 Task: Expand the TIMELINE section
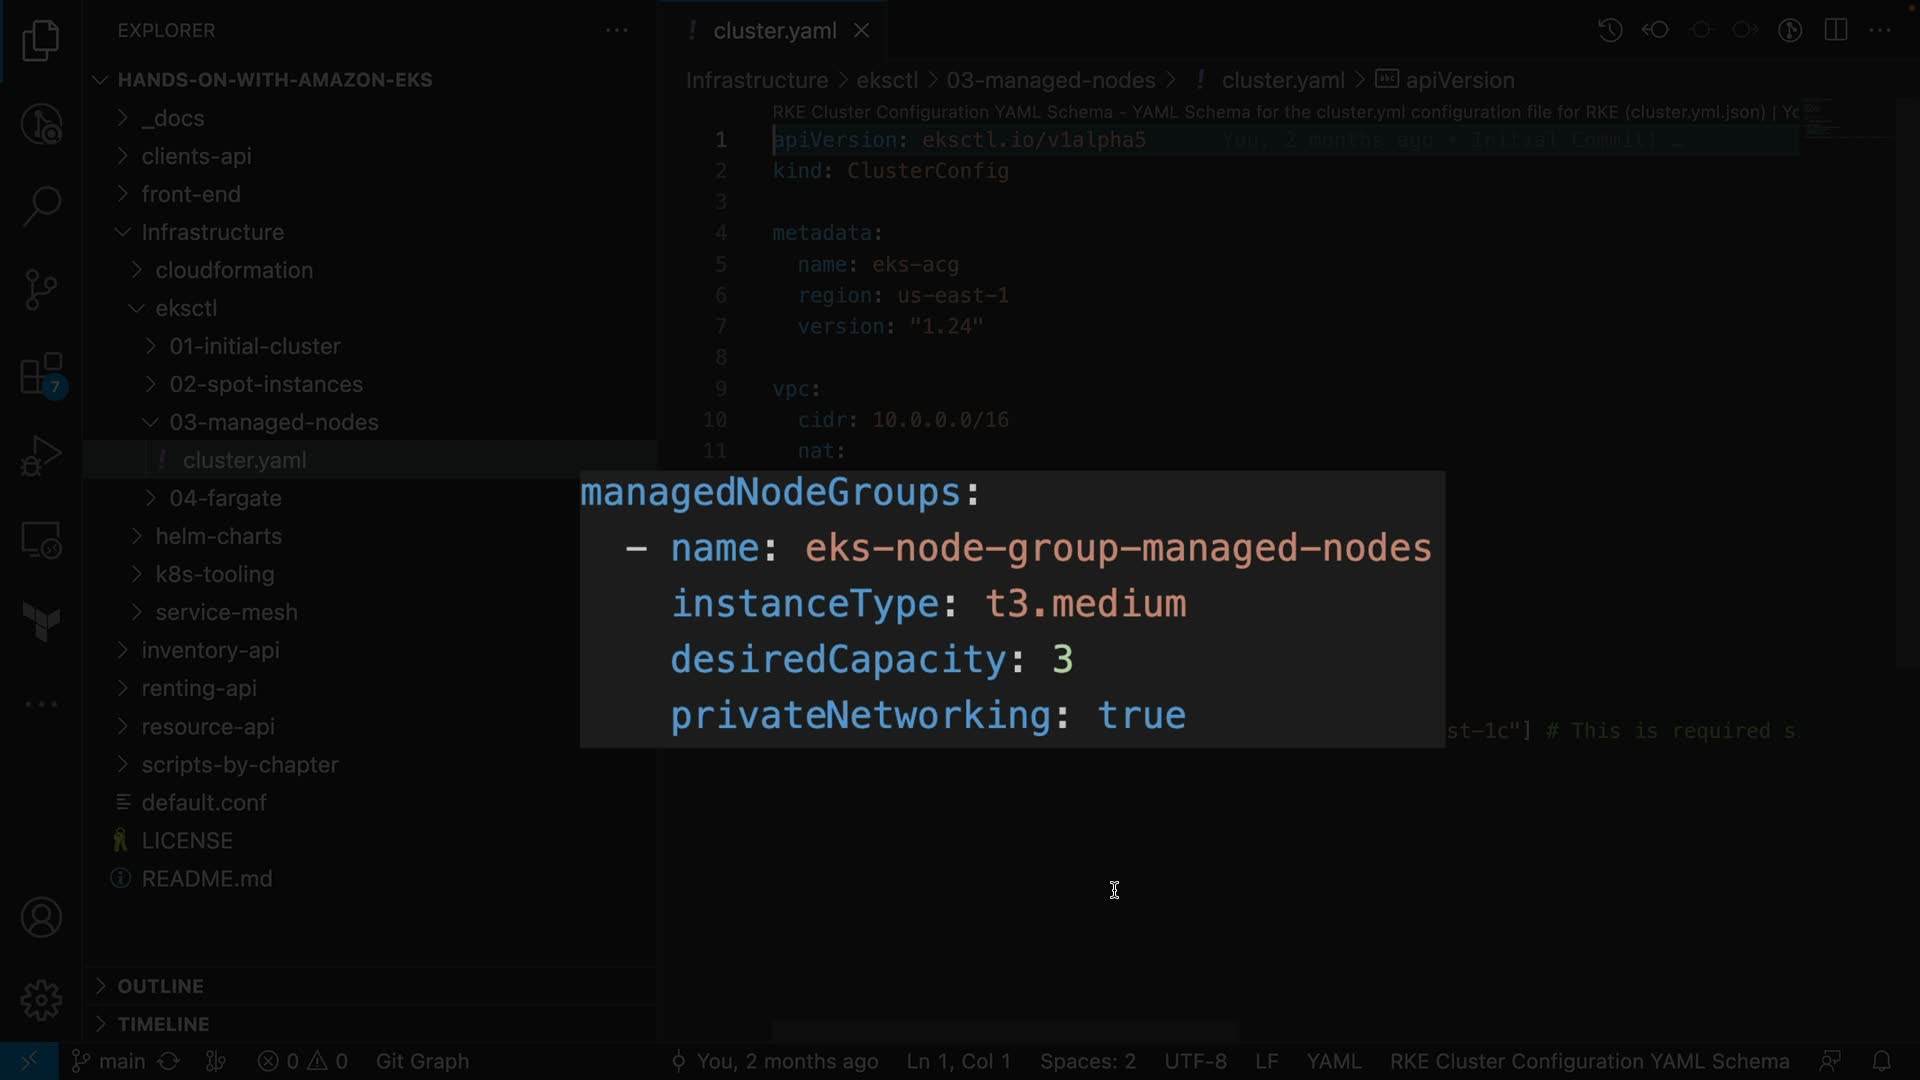163,1024
